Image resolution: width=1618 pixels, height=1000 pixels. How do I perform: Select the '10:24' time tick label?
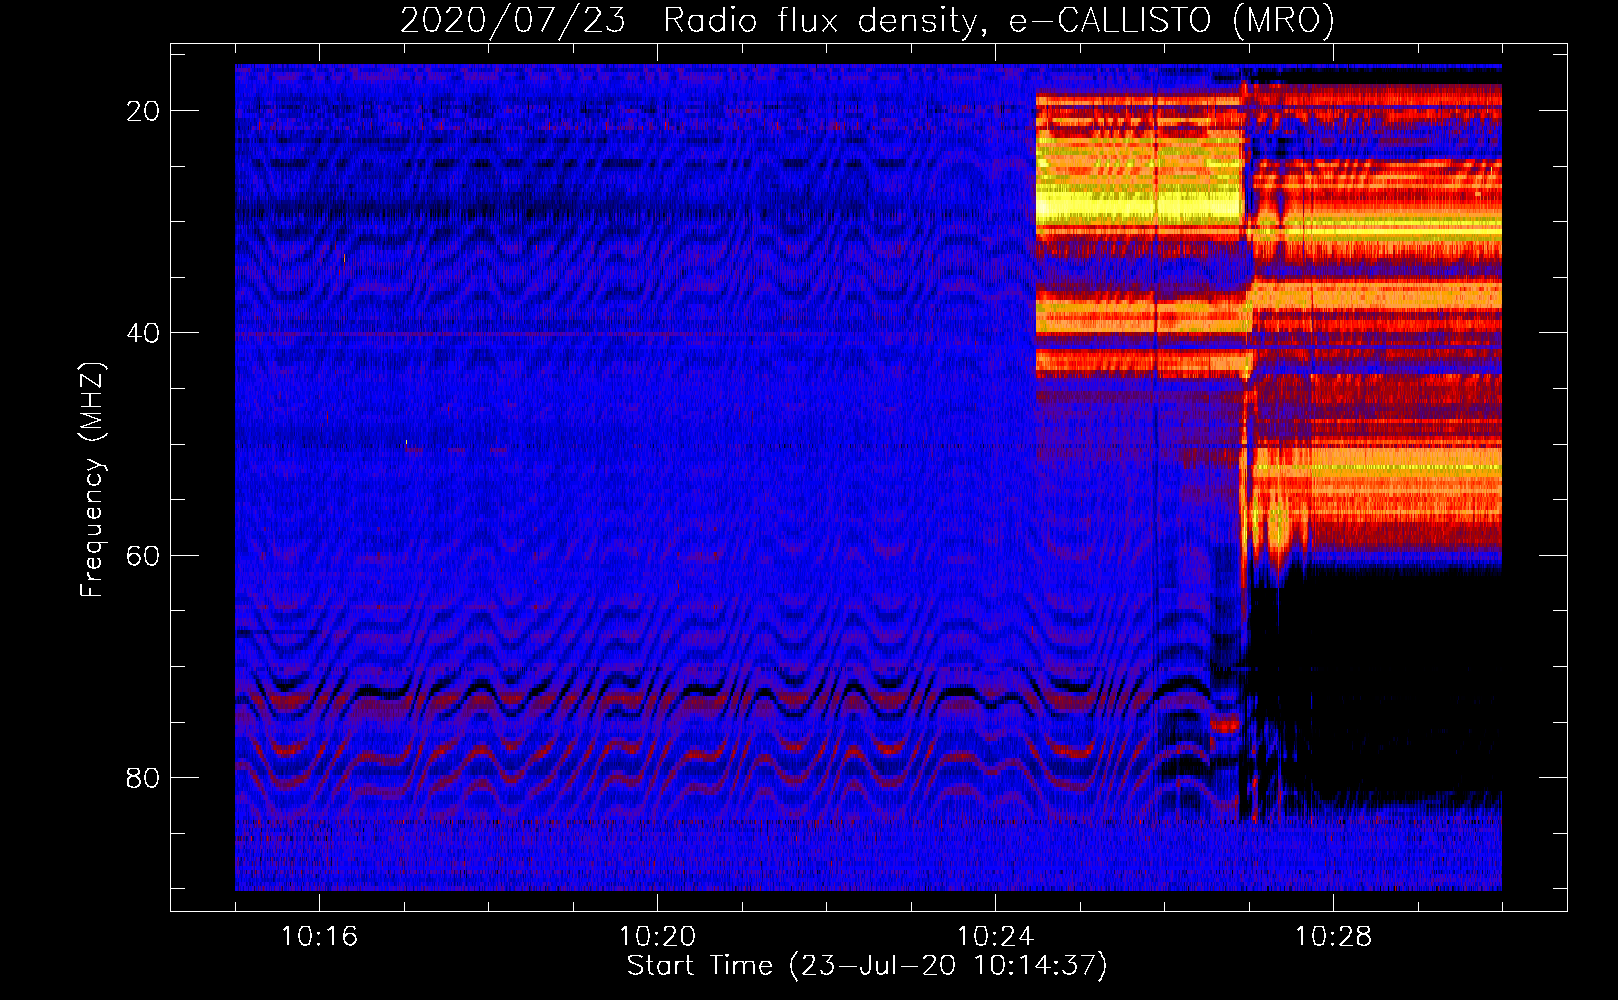point(995,937)
